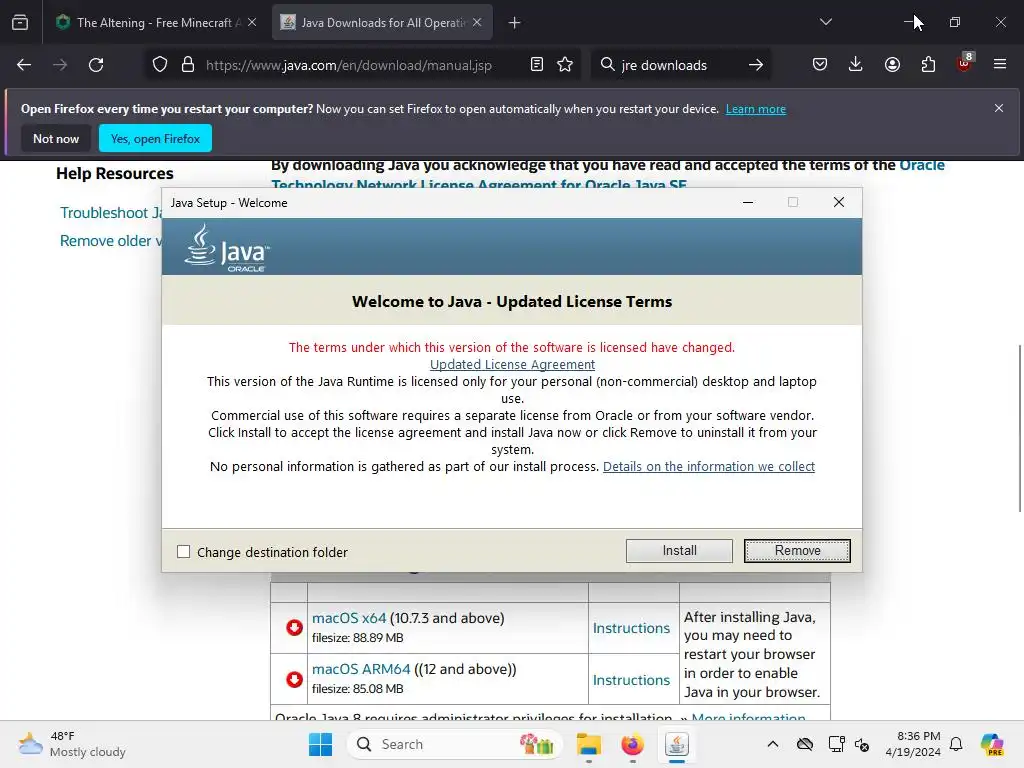The width and height of the screenshot is (1024, 768).
Task: Select Java installer taskbar icon
Action: pyautogui.click(x=677, y=744)
